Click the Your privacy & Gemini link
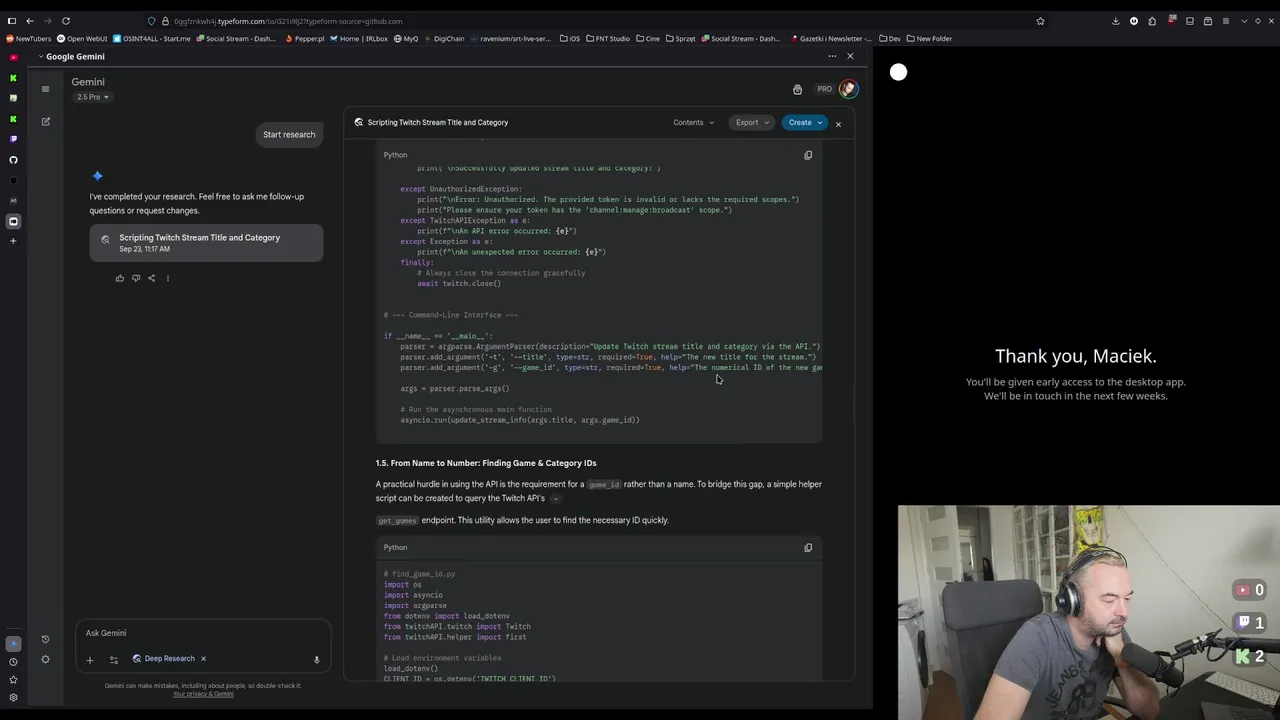Image resolution: width=1280 pixels, height=720 pixels. 203,694
